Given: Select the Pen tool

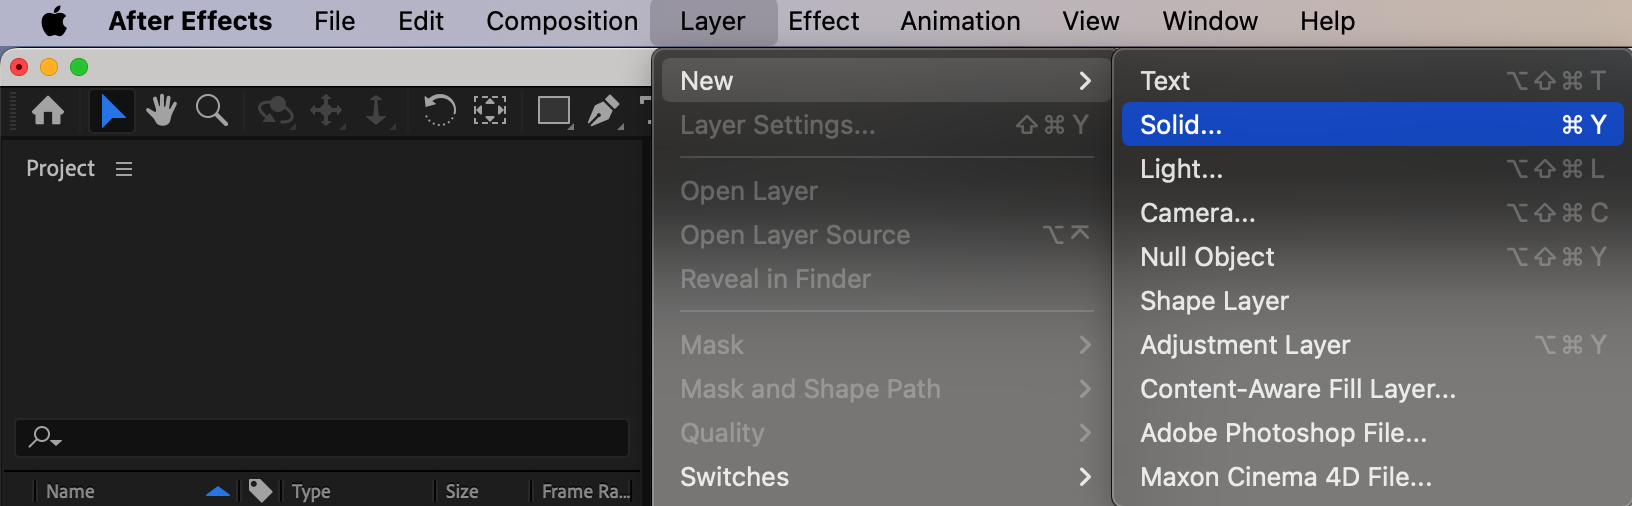Looking at the screenshot, I should pyautogui.click(x=604, y=110).
